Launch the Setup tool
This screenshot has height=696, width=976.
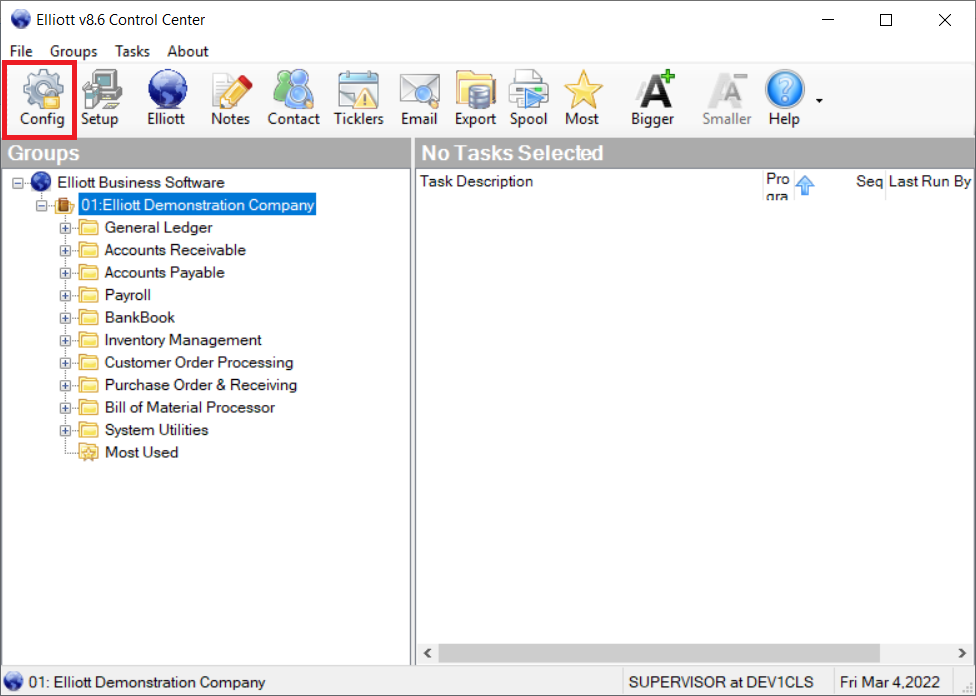click(x=100, y=98)
